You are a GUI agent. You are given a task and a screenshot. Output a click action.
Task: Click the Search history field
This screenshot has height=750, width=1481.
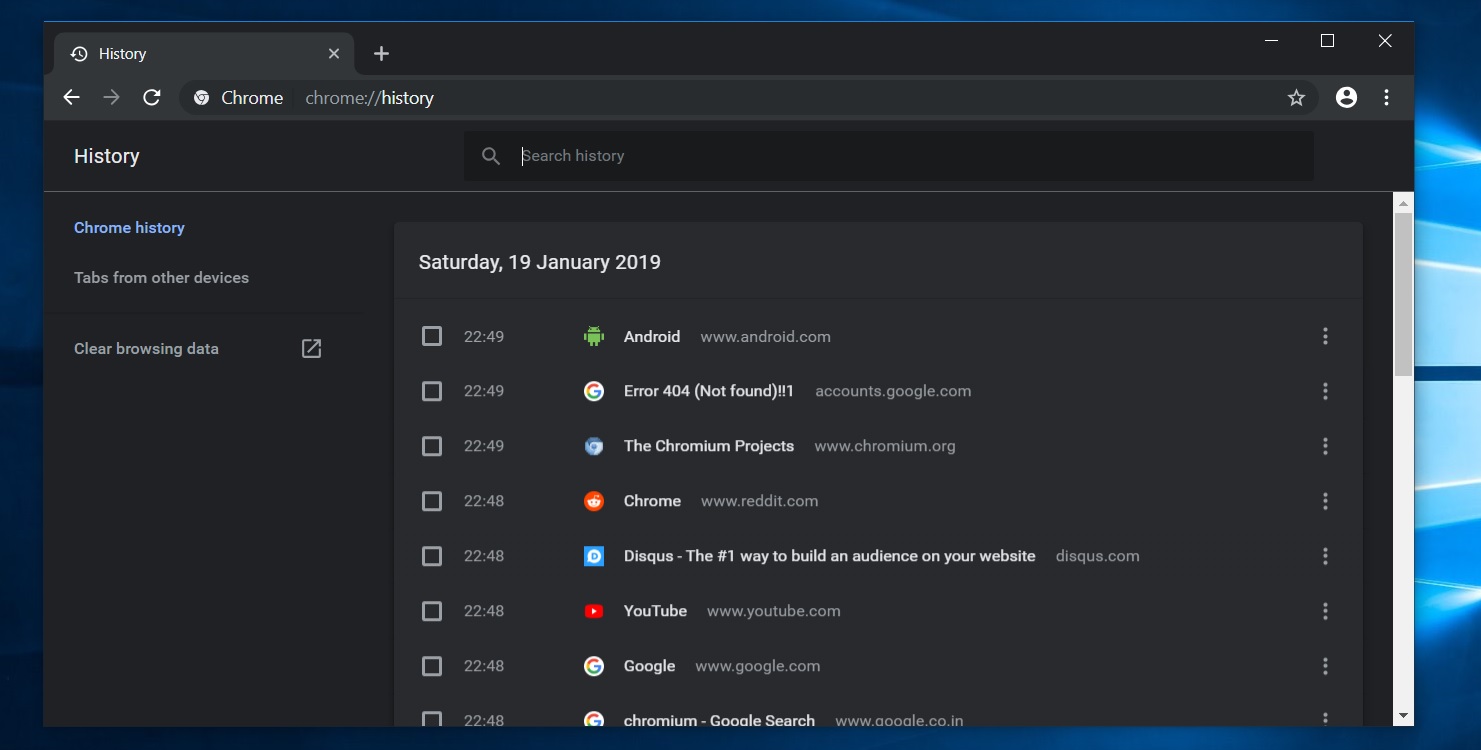(x=889, y=156)
